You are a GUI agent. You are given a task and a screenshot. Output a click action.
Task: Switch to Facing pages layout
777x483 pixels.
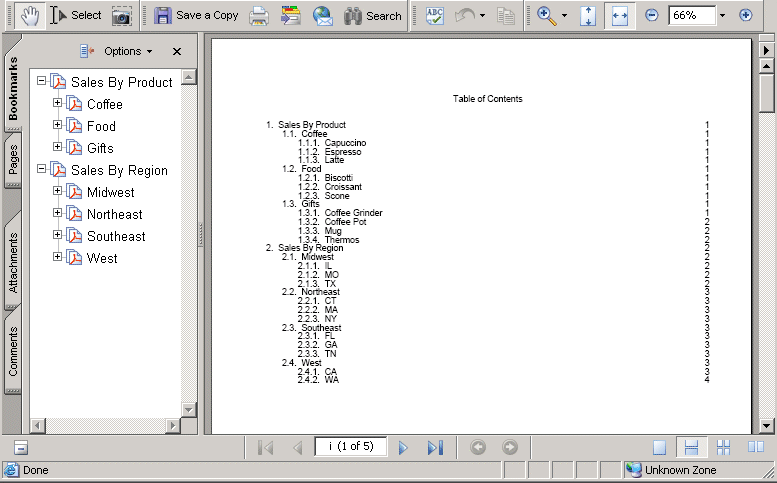pyautogui.click(x=755, y=448)
